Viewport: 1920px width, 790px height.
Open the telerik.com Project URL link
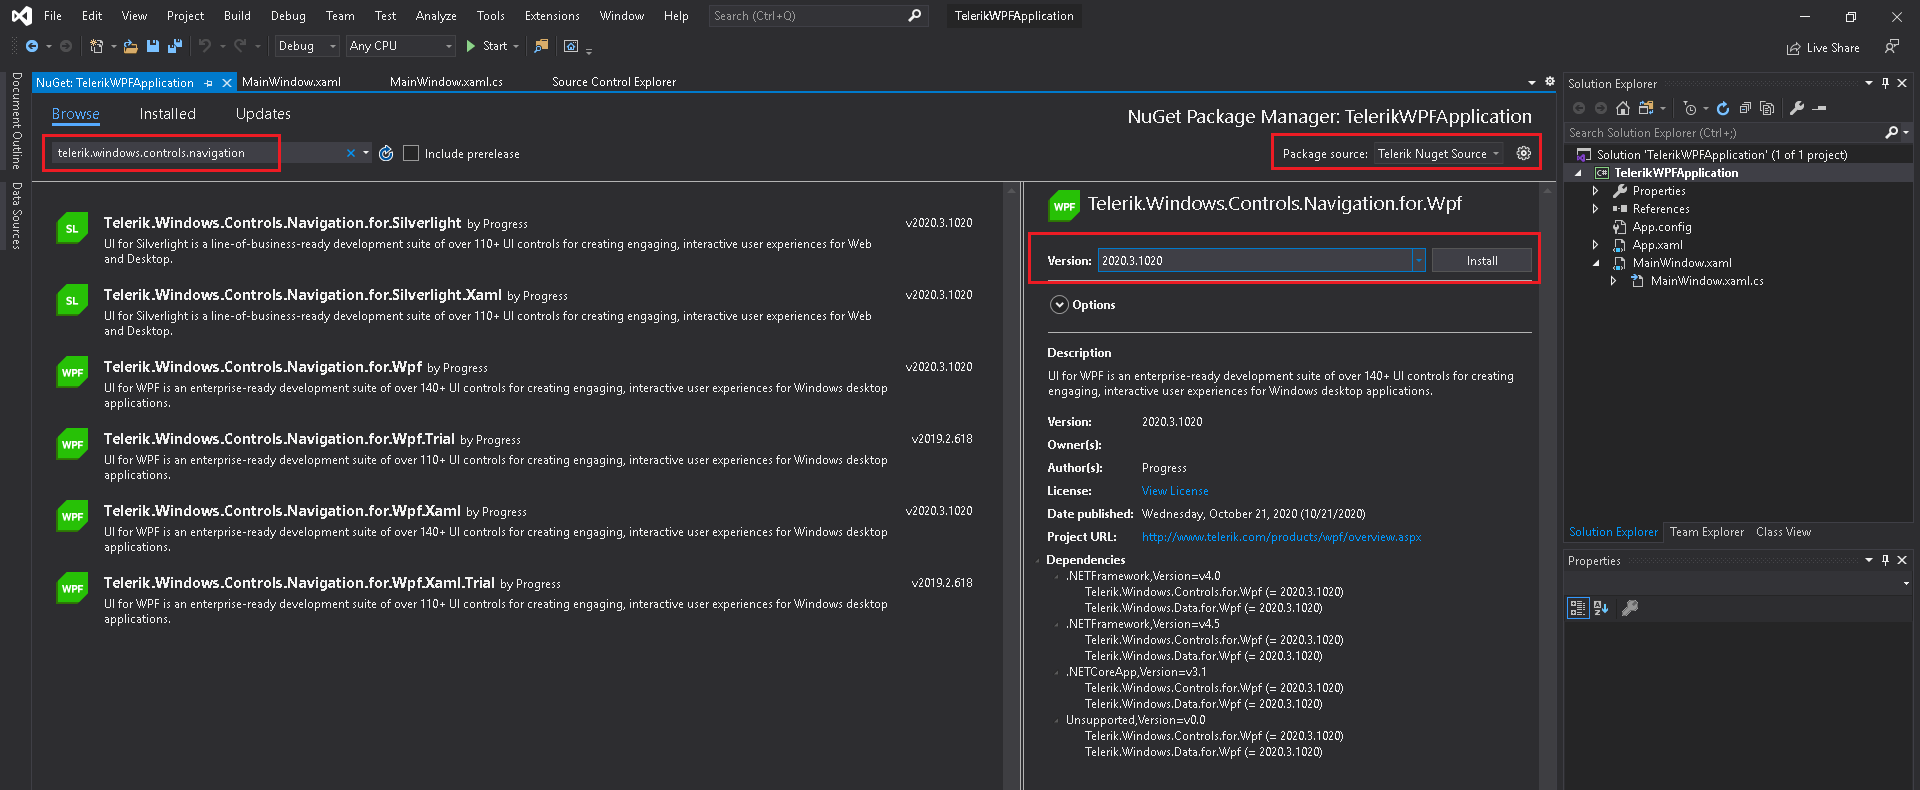tap(1281, 537)
